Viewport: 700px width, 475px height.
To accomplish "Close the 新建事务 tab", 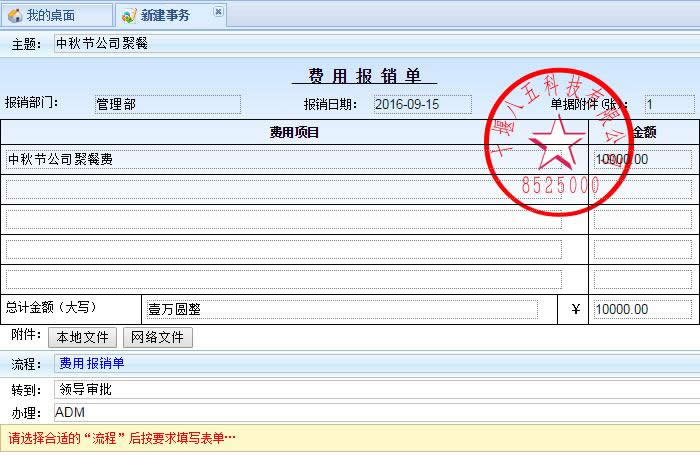I will click(218, 11).
